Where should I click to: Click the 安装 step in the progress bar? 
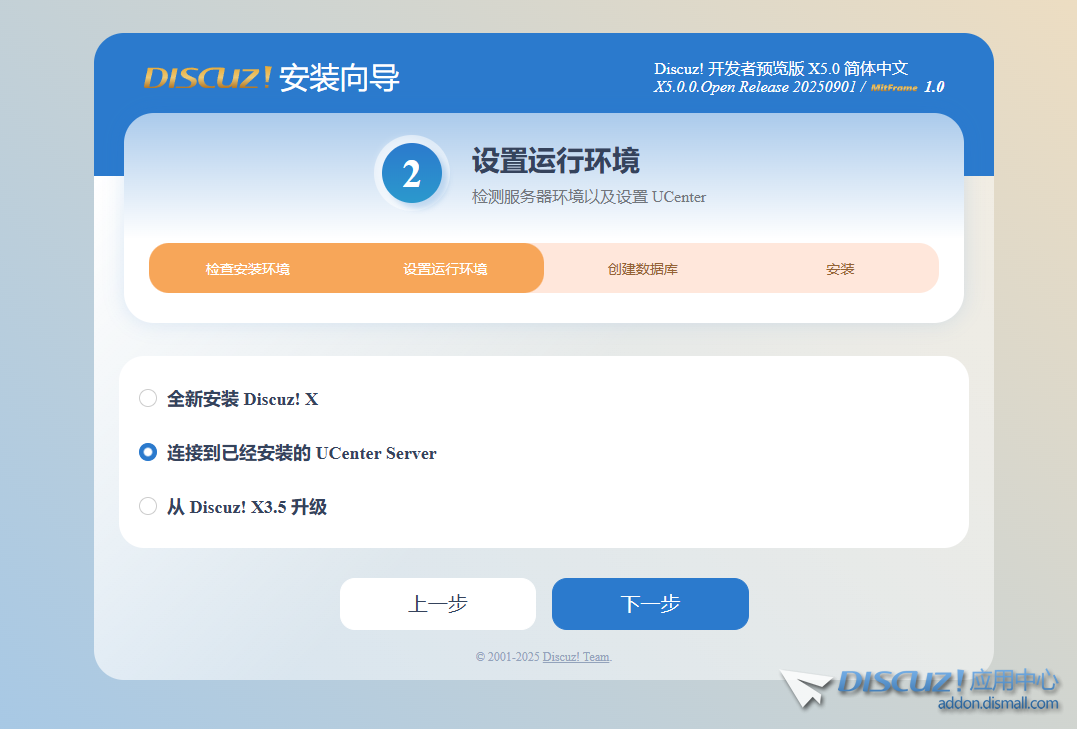coord(840,269)
